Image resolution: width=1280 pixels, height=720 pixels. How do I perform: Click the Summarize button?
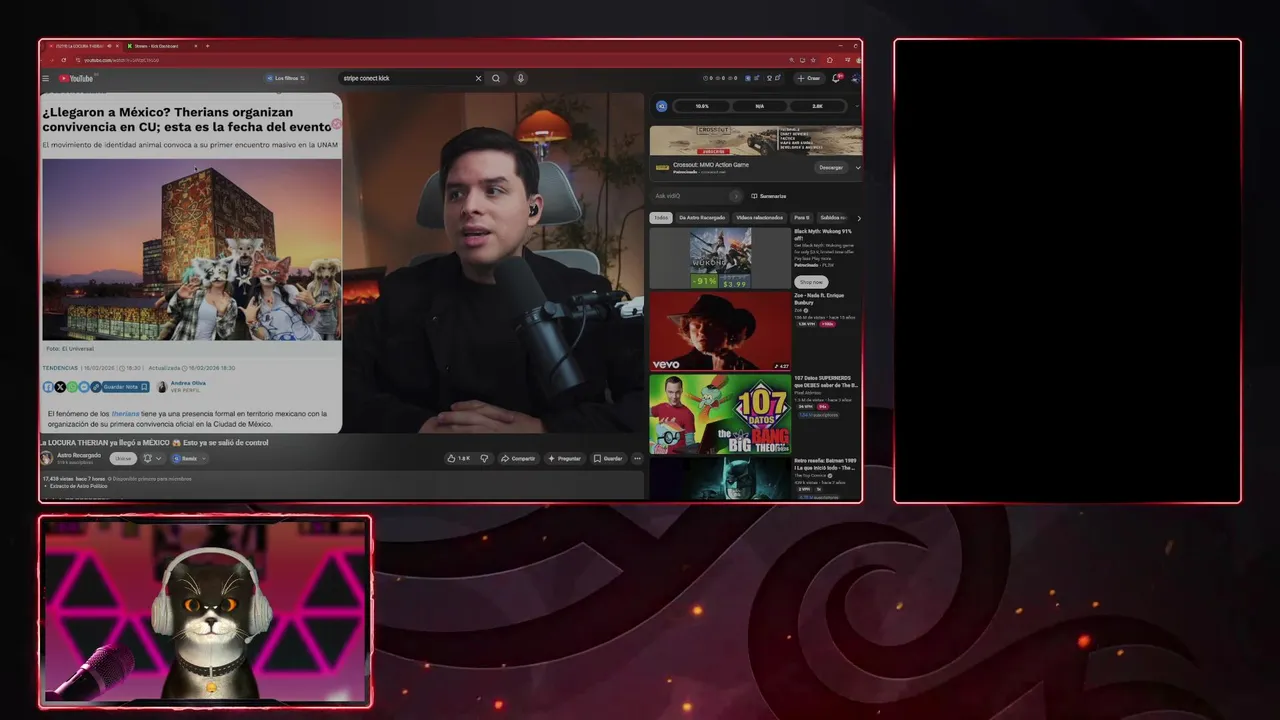(x=768, y=196)
